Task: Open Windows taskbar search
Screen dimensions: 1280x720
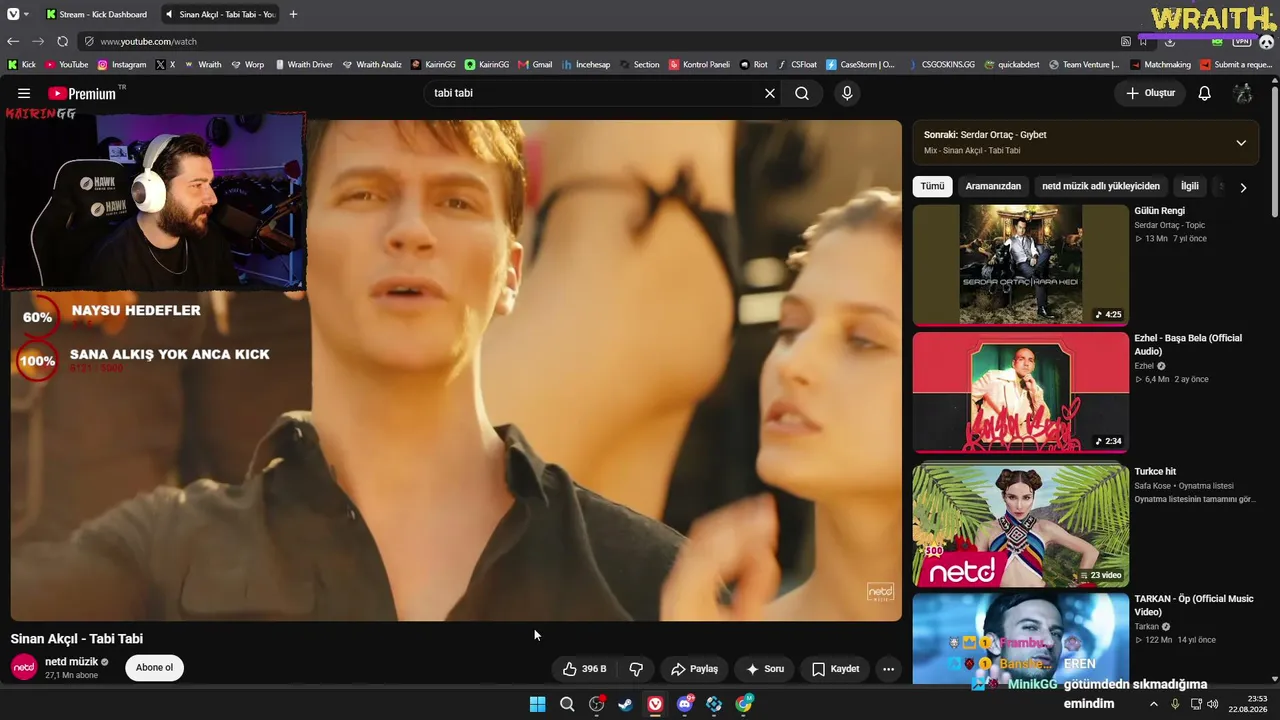Action: point(567,704)
